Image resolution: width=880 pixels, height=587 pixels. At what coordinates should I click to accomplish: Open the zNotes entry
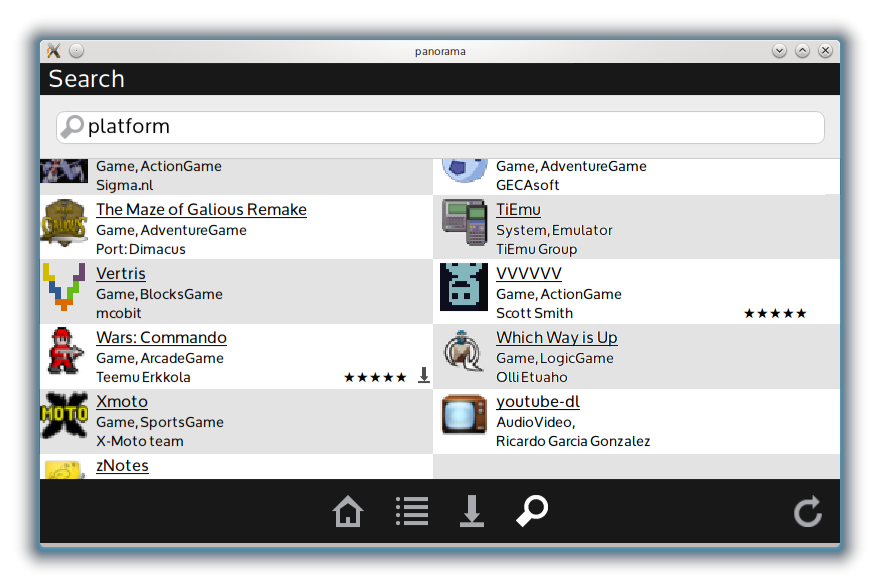click(x=122, y=466)
